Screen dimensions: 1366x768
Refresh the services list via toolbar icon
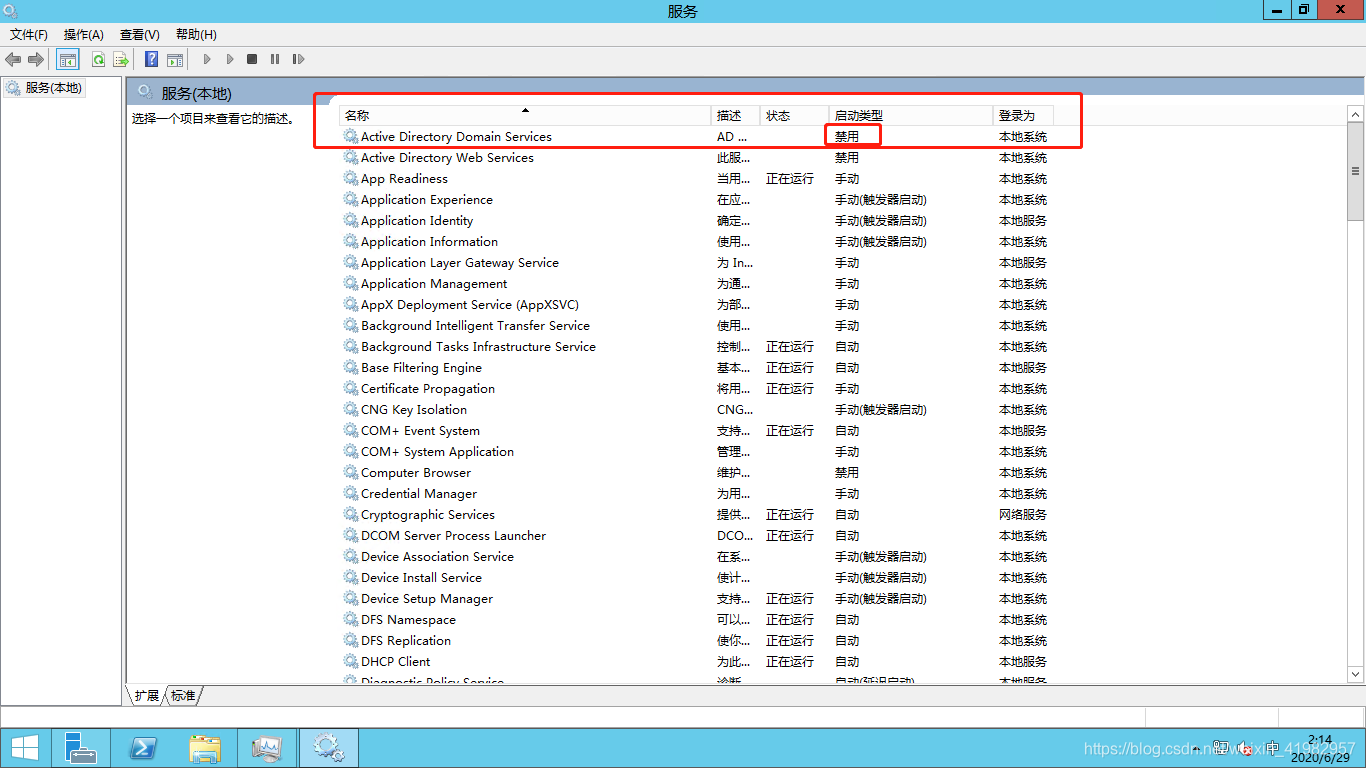tap(98, 60)
